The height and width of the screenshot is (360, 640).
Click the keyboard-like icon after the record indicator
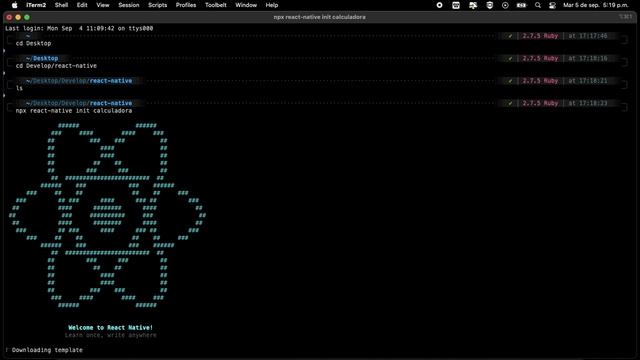456,5
